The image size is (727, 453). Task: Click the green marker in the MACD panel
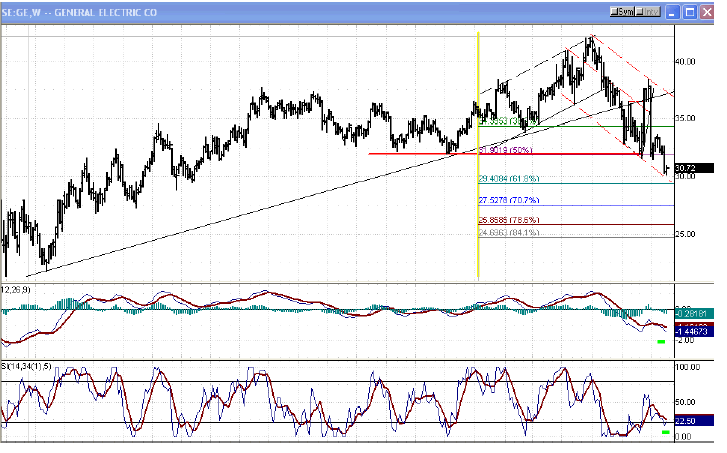(x=661, y=342)
